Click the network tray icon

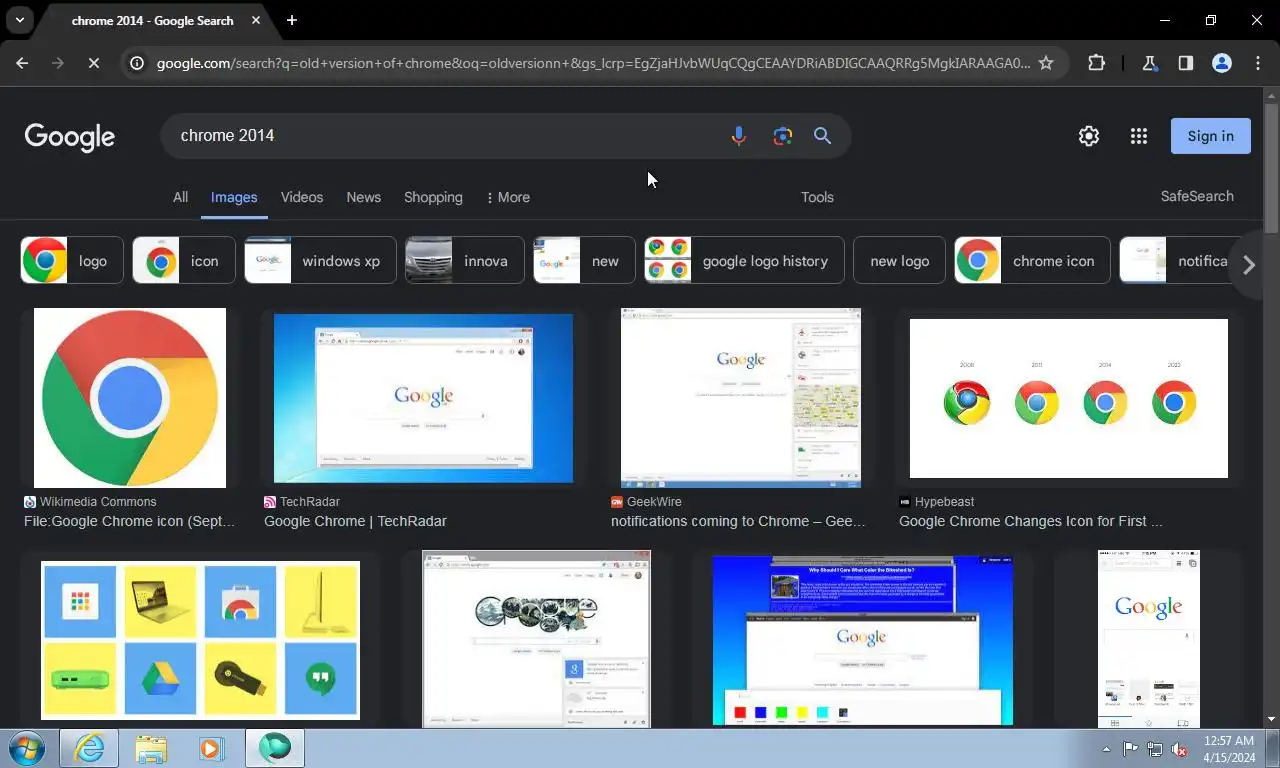coord(1155,748)
